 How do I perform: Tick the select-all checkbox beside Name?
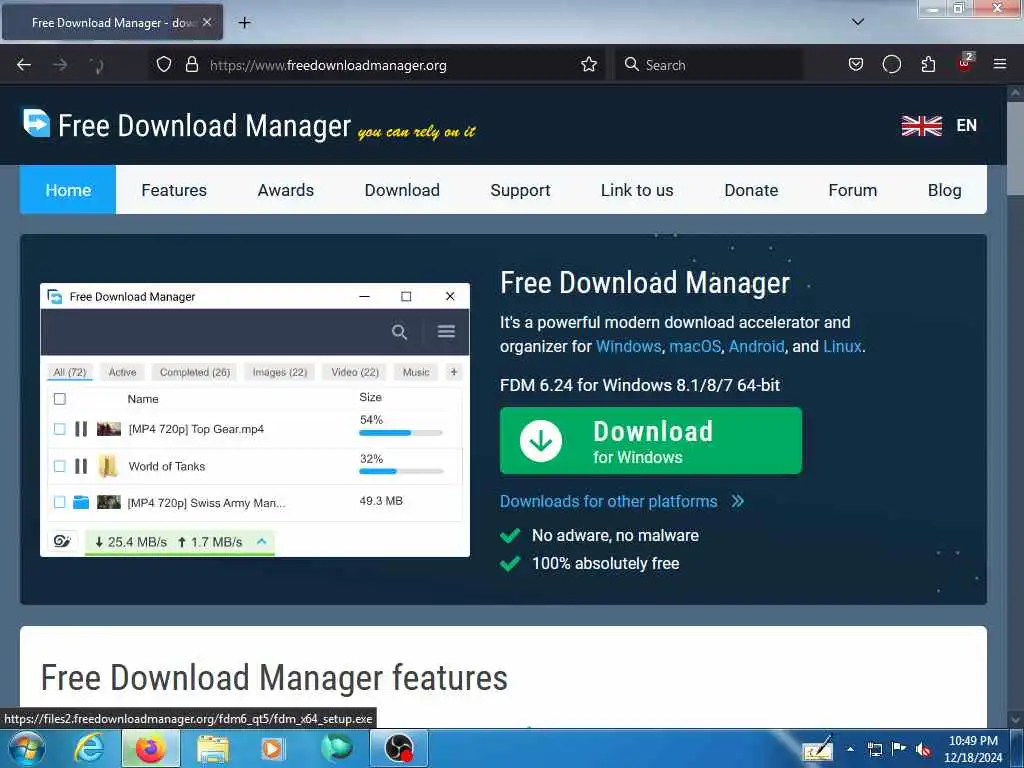pyautogui.click(x=59, y=399)
